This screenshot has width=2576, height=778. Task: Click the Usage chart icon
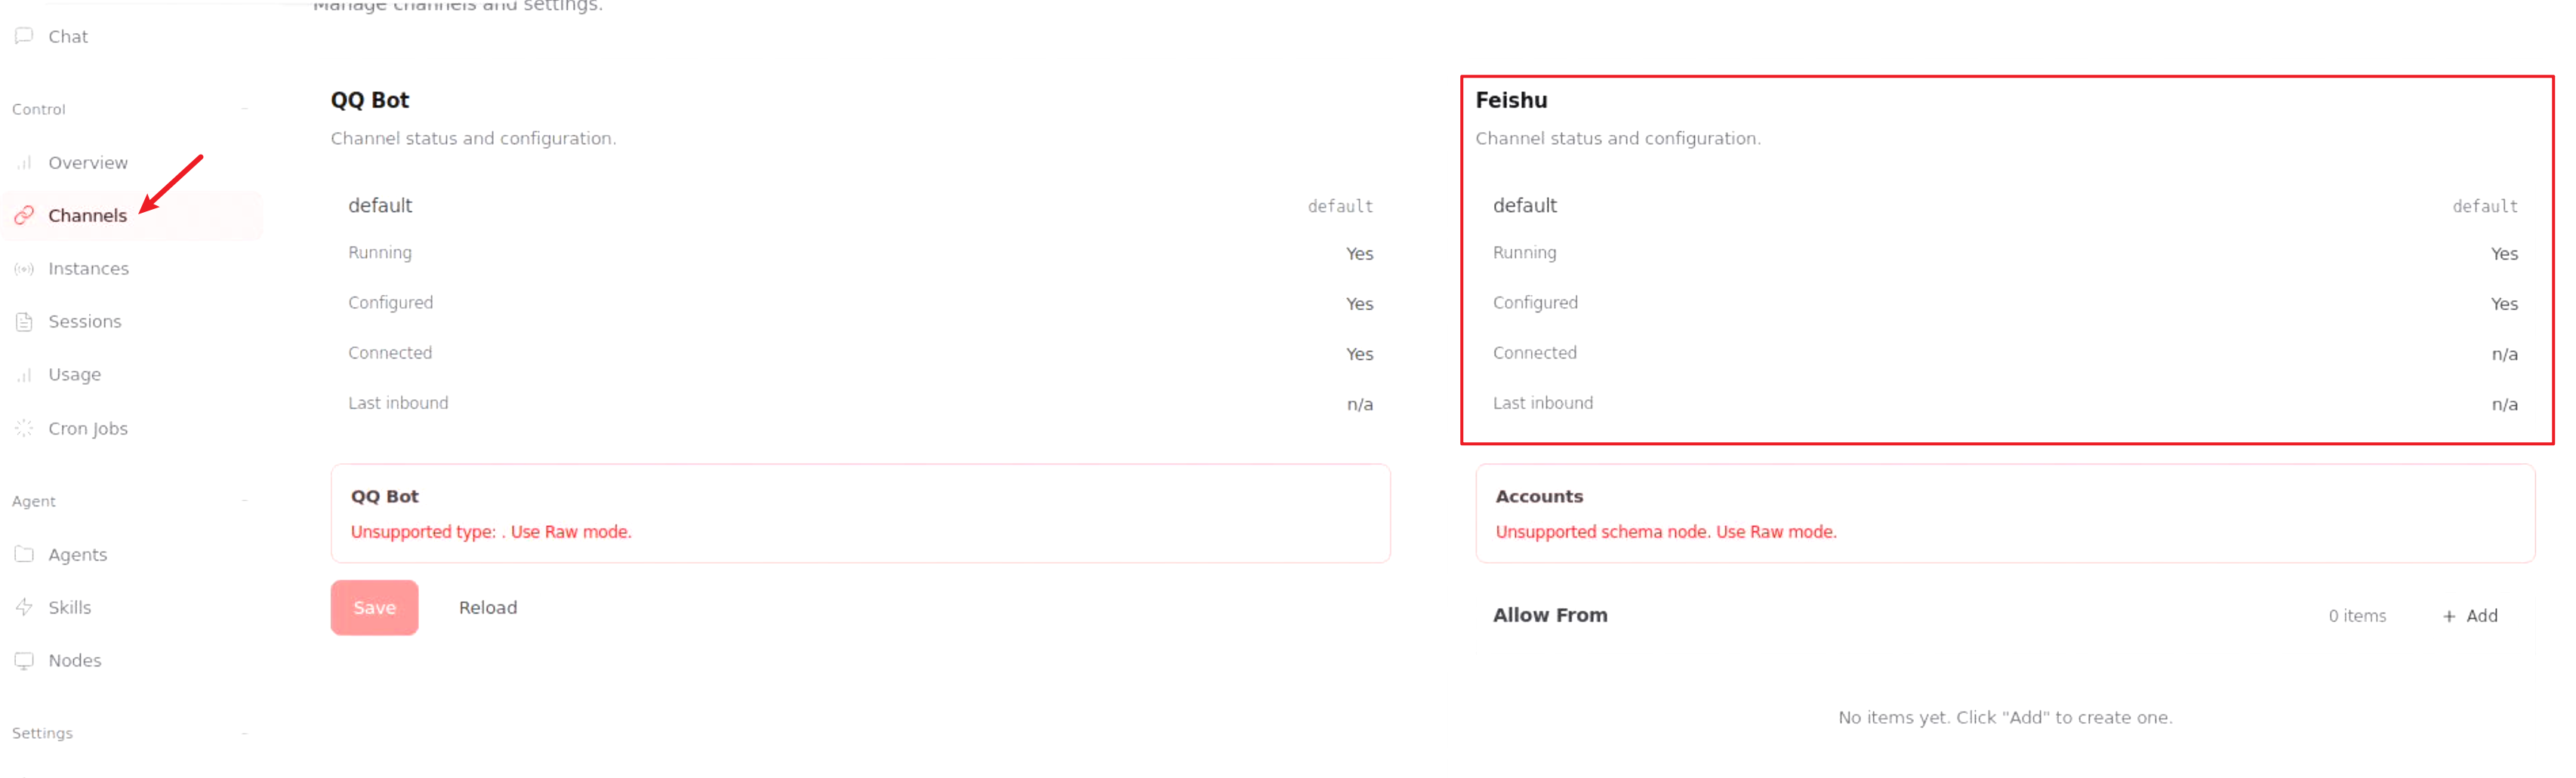[24, 375]
